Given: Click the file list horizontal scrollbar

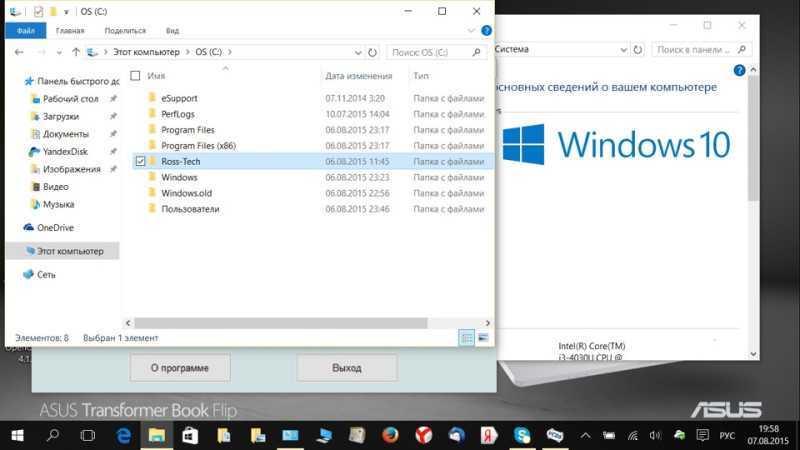Looking at the screenshot, I should click(281, 323).
